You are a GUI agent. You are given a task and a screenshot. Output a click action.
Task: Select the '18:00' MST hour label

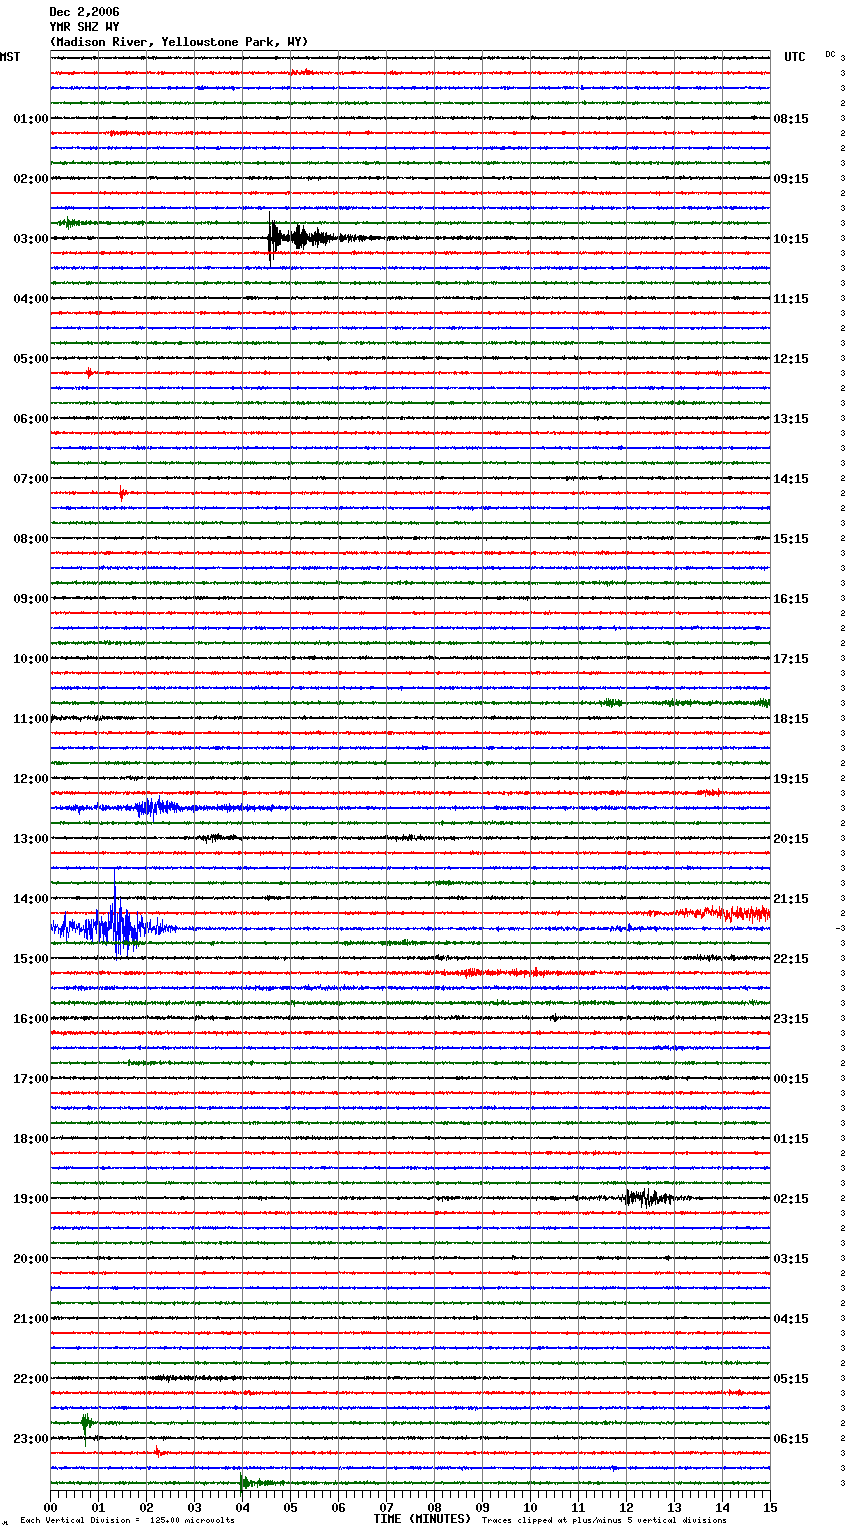pyautogui.click(x=31, y=1139)
